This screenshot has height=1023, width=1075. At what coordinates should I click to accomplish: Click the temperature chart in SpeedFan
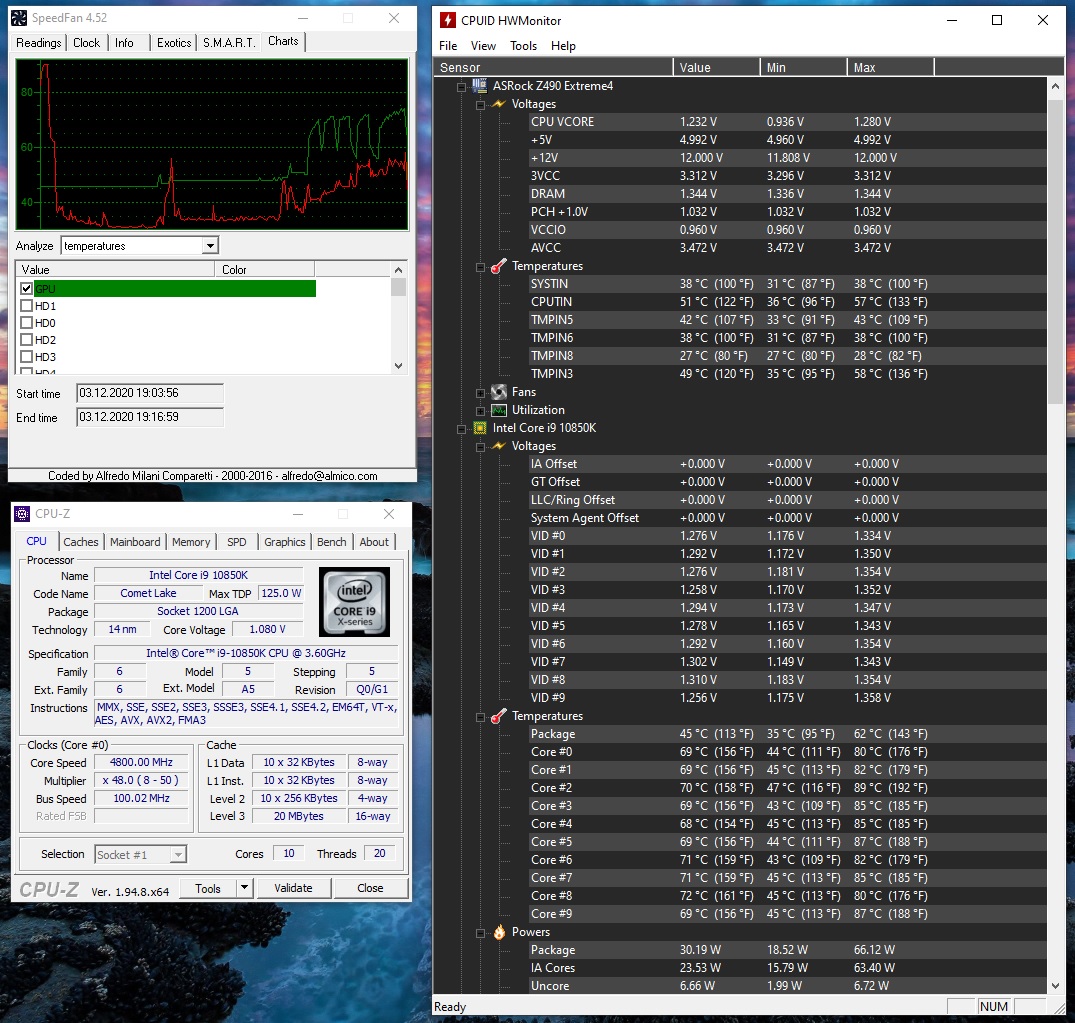point(212,144)
